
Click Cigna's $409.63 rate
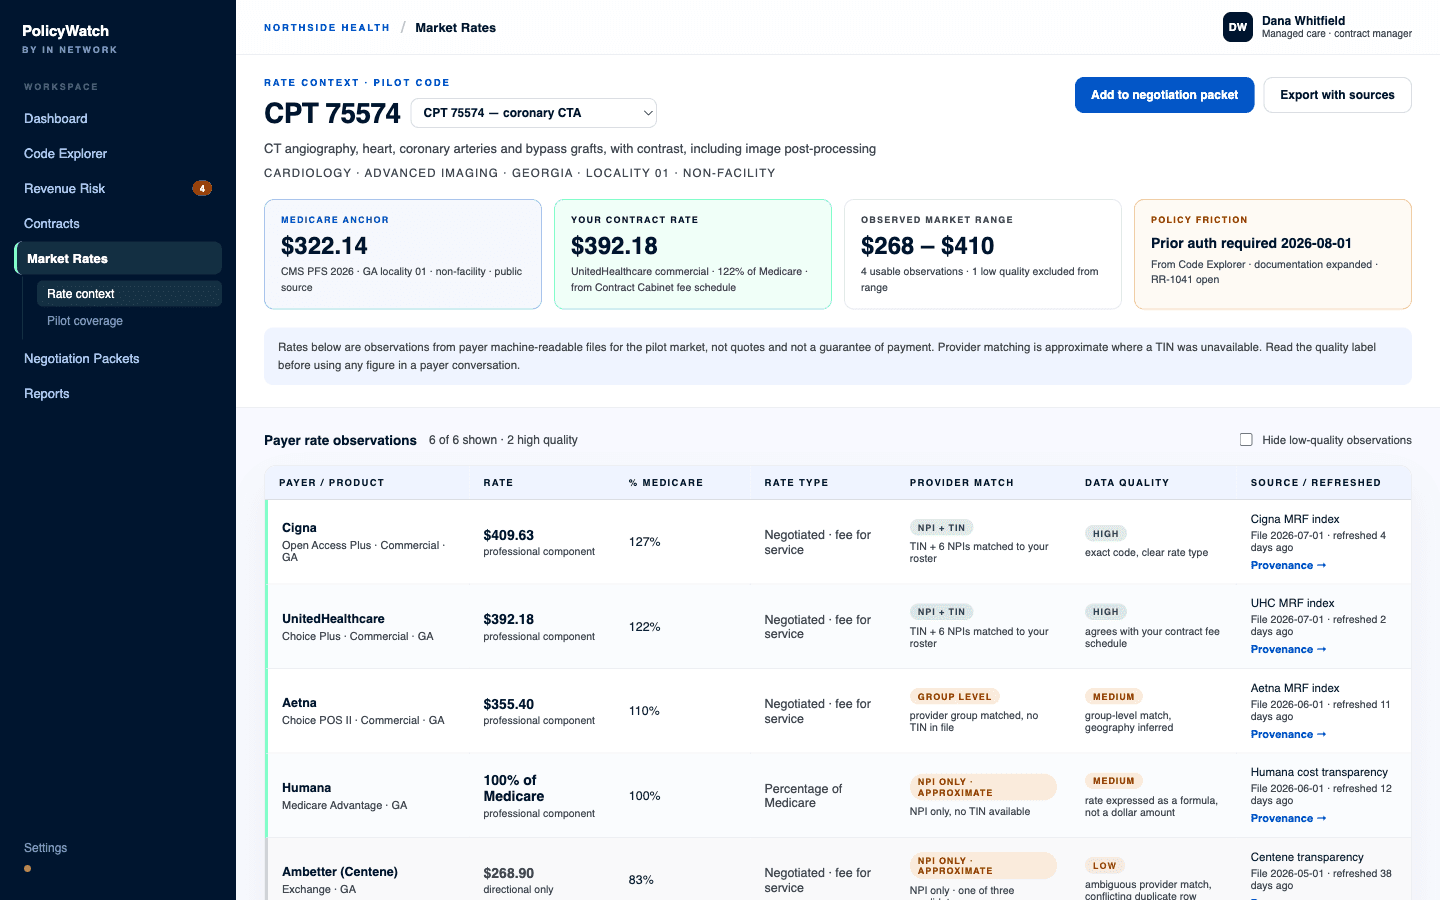(509, 535)
